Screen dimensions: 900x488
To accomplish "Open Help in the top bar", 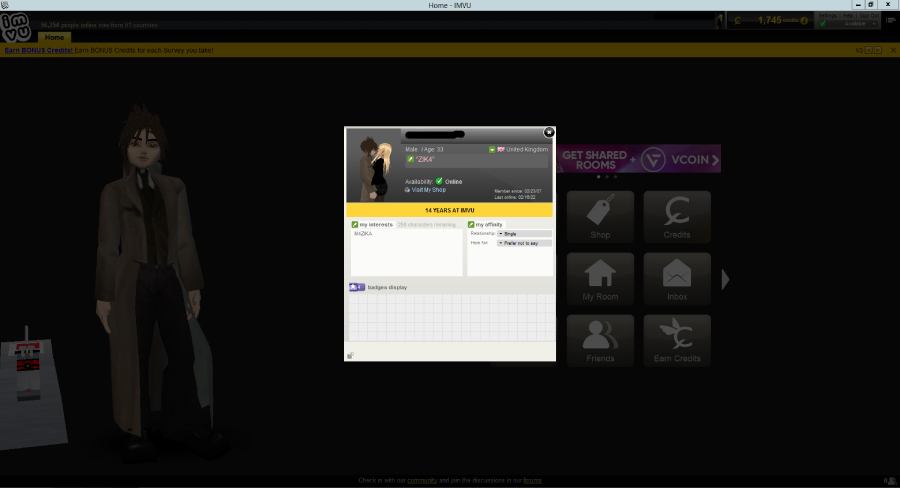I will (848, 16).
